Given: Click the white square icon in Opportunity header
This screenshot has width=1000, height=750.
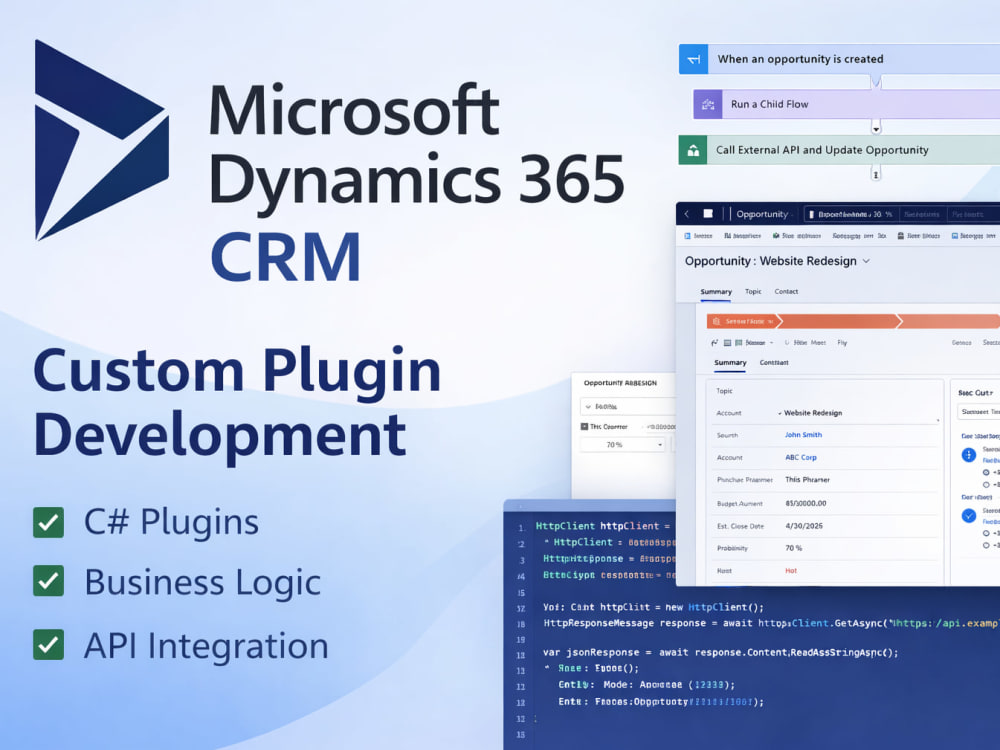Looking at the screenshot, I should pyautogui.click(x=708, y=214).
